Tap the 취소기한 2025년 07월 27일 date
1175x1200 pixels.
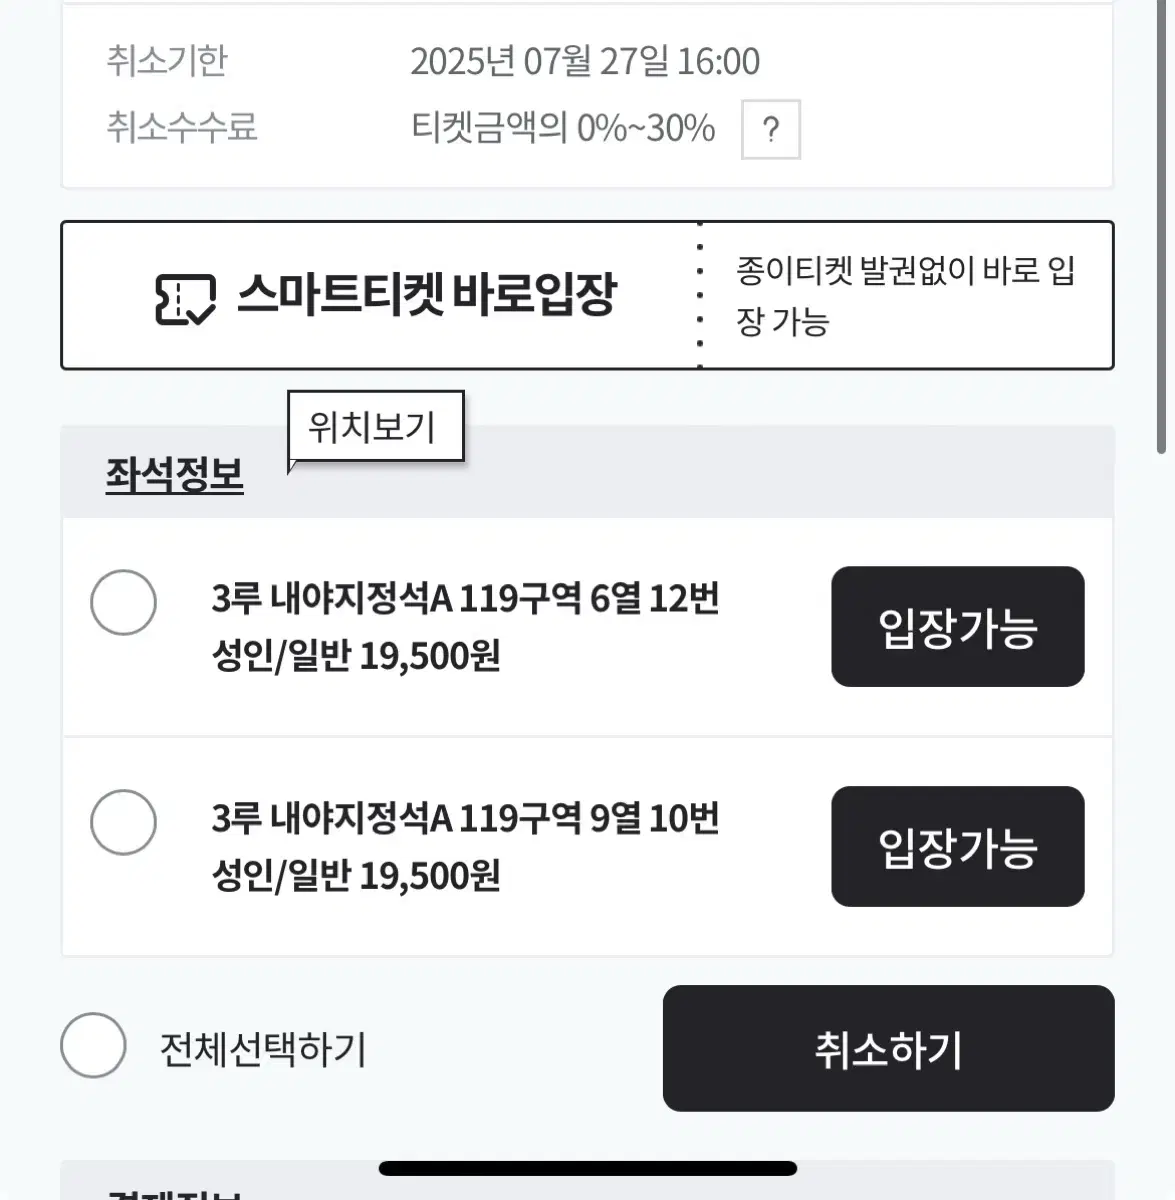[x=585, y=62]
